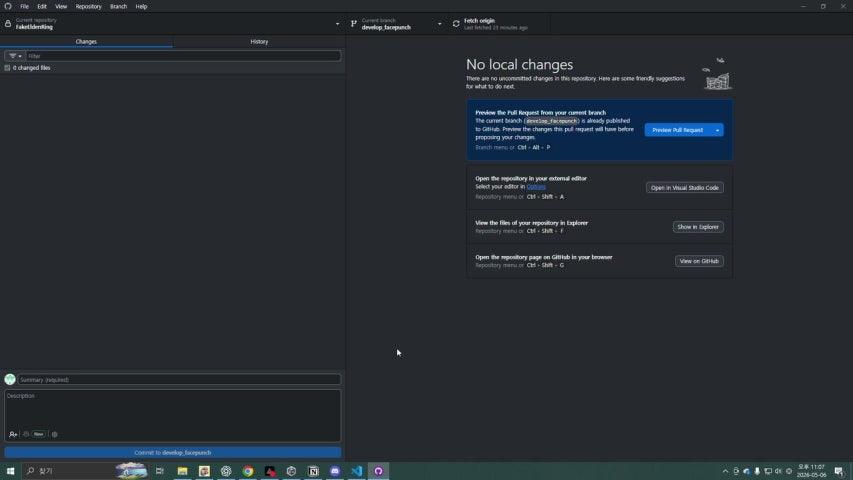Open Google Chrome from the taskbar
853x480 pixels.
click(x=248, y=471)
